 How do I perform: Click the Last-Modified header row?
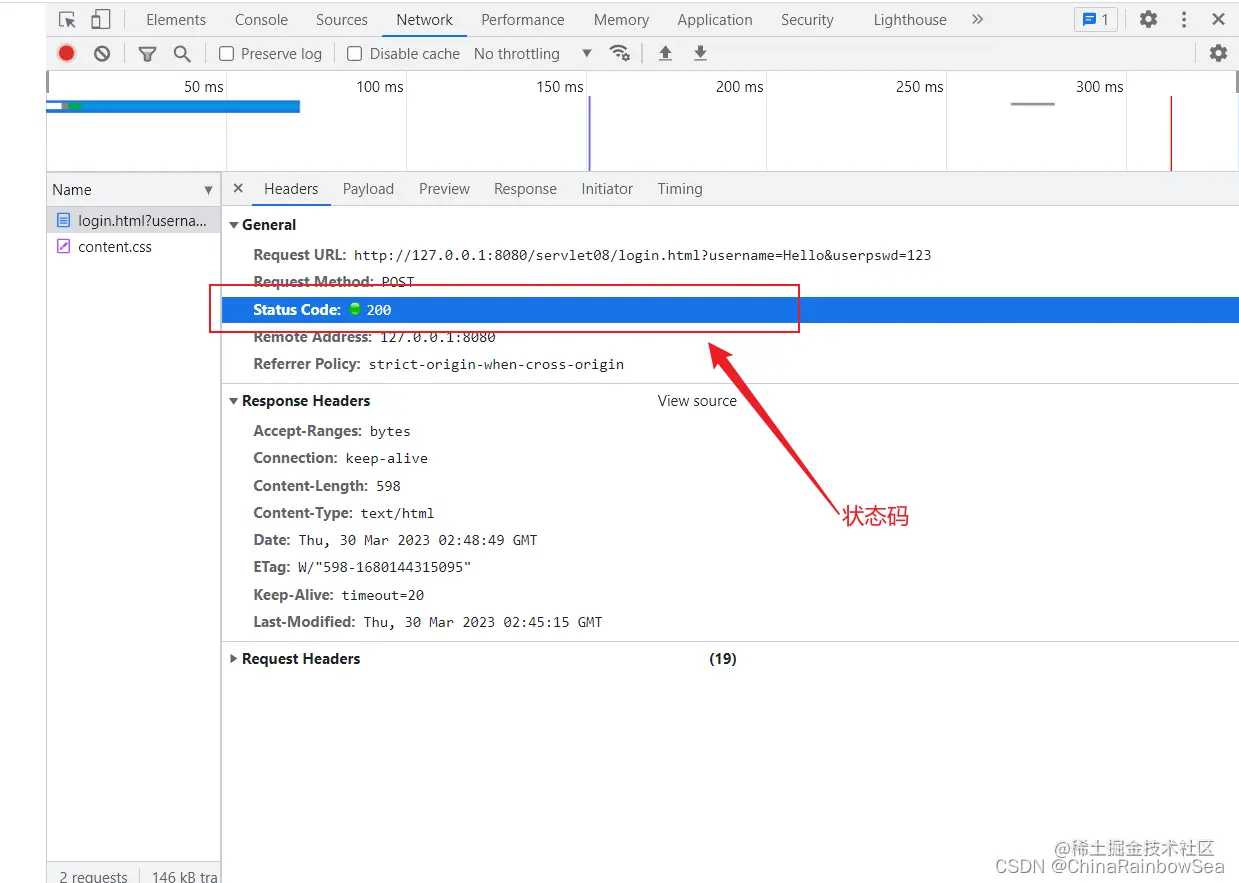pyautogui.click(x=730, y=622)
